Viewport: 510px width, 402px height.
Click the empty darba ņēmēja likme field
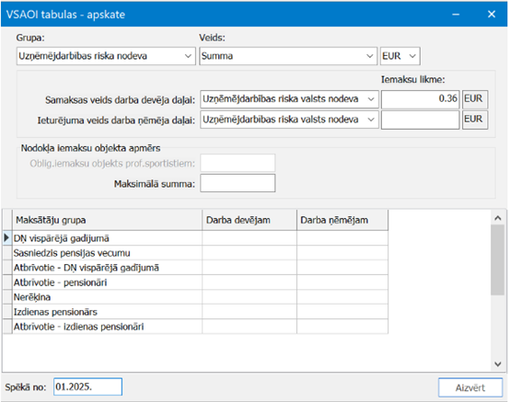[x=420, y=120]
